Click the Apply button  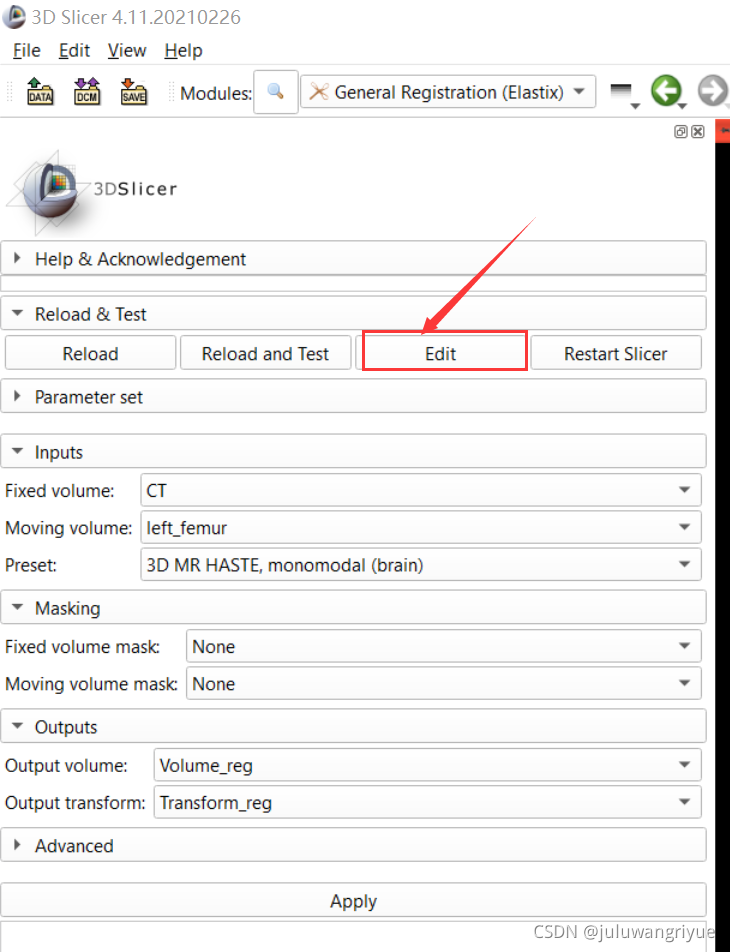(x=353, y=901)
